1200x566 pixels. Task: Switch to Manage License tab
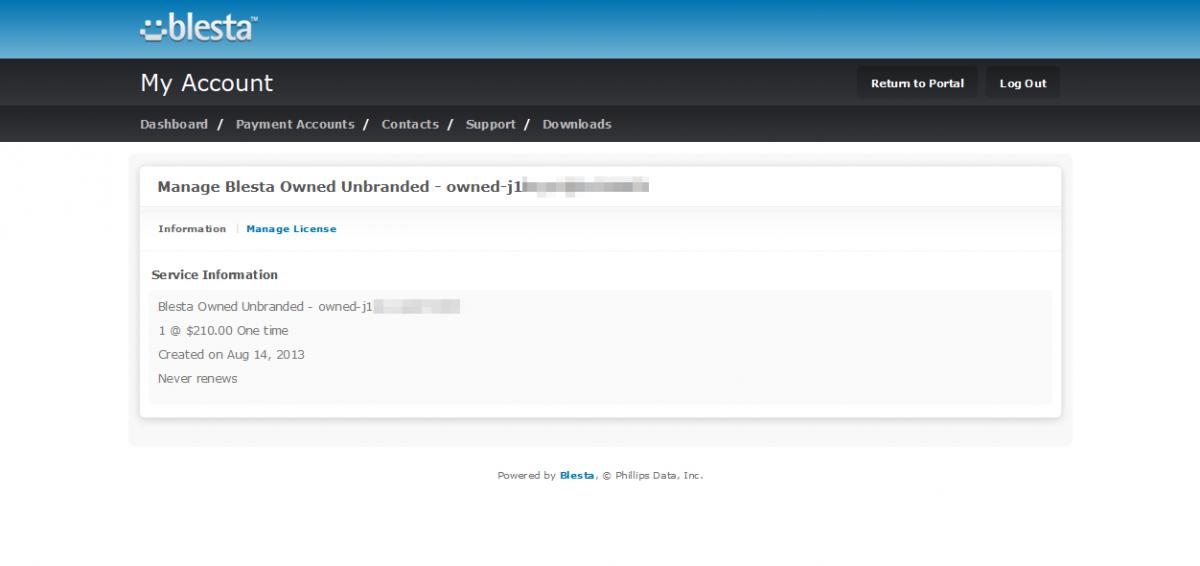tap(291, 229)
